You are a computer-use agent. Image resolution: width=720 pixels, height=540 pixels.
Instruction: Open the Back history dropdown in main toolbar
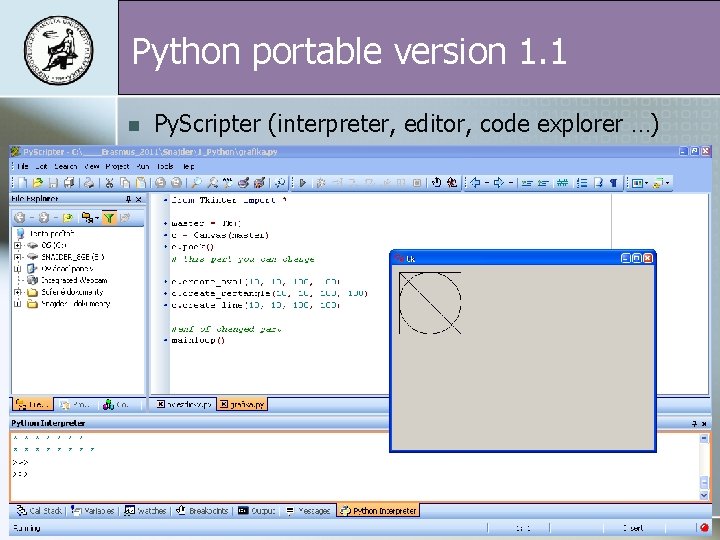click(487, 183)
